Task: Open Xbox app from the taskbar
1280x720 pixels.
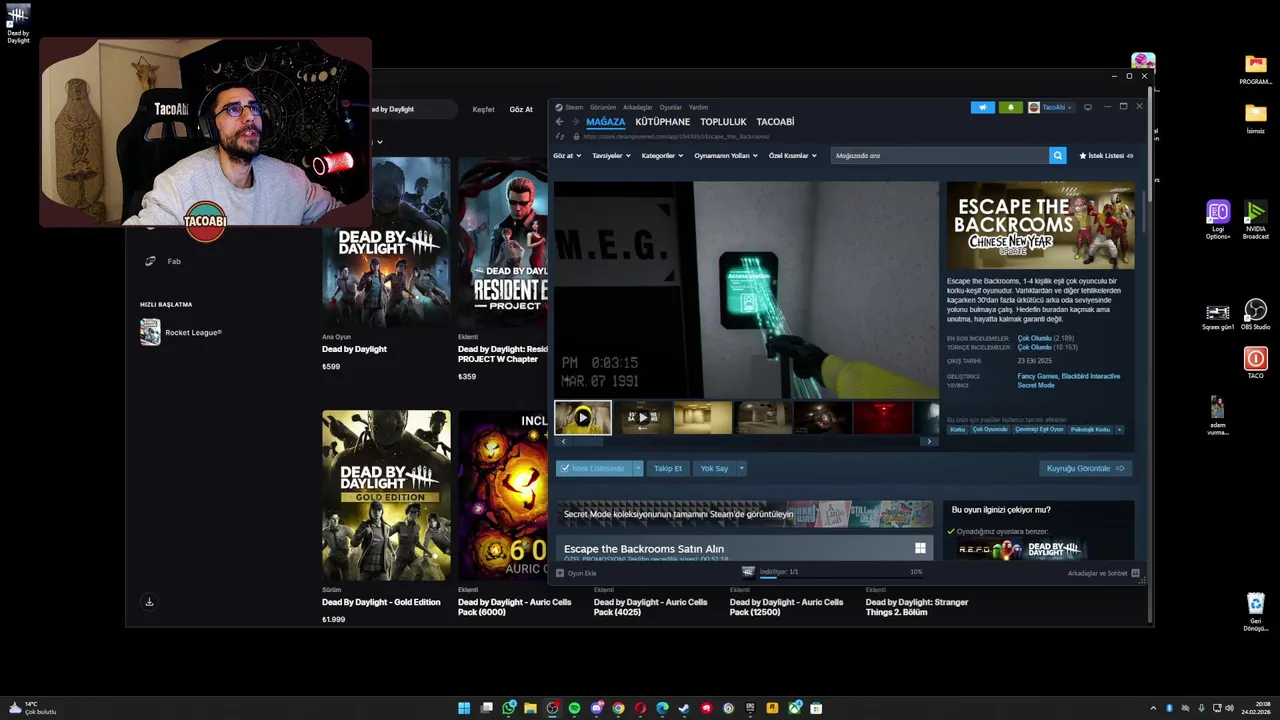Action: tap(794, 708)
